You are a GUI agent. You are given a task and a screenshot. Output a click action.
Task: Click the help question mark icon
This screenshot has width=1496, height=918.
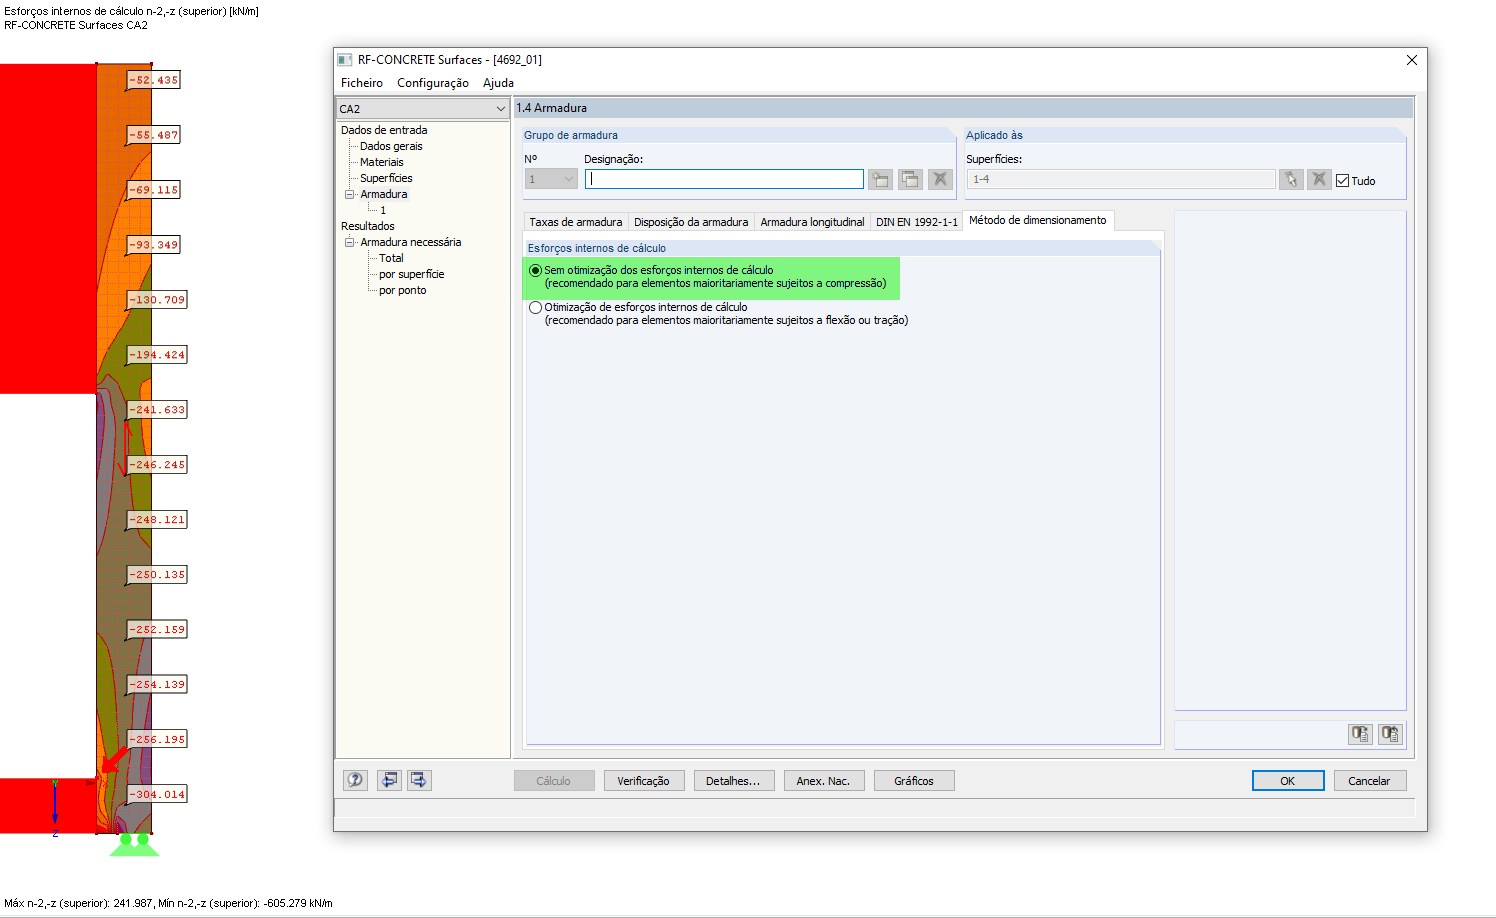pos(355,780)
